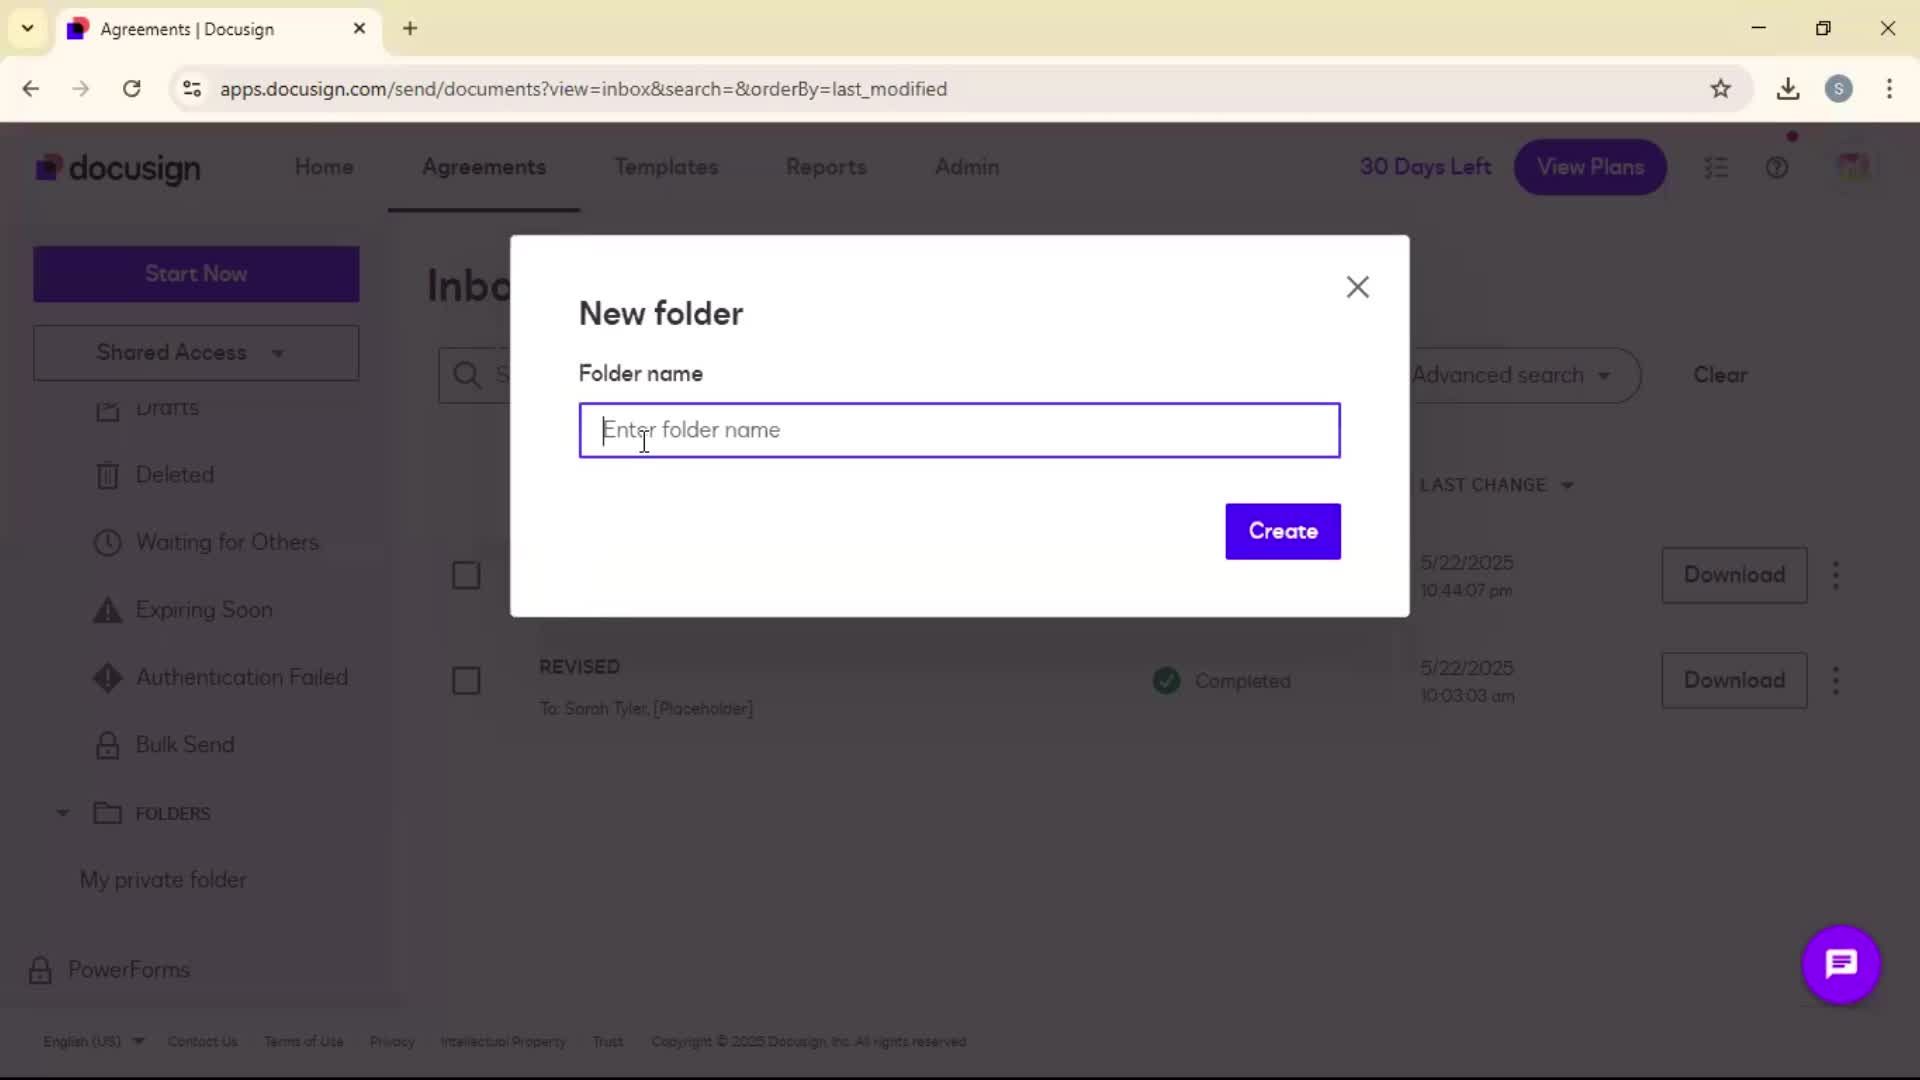Close the New folder dialog
Image resolution: width=1920 pixels, height=1080 pixels.
pos(1357,288)
